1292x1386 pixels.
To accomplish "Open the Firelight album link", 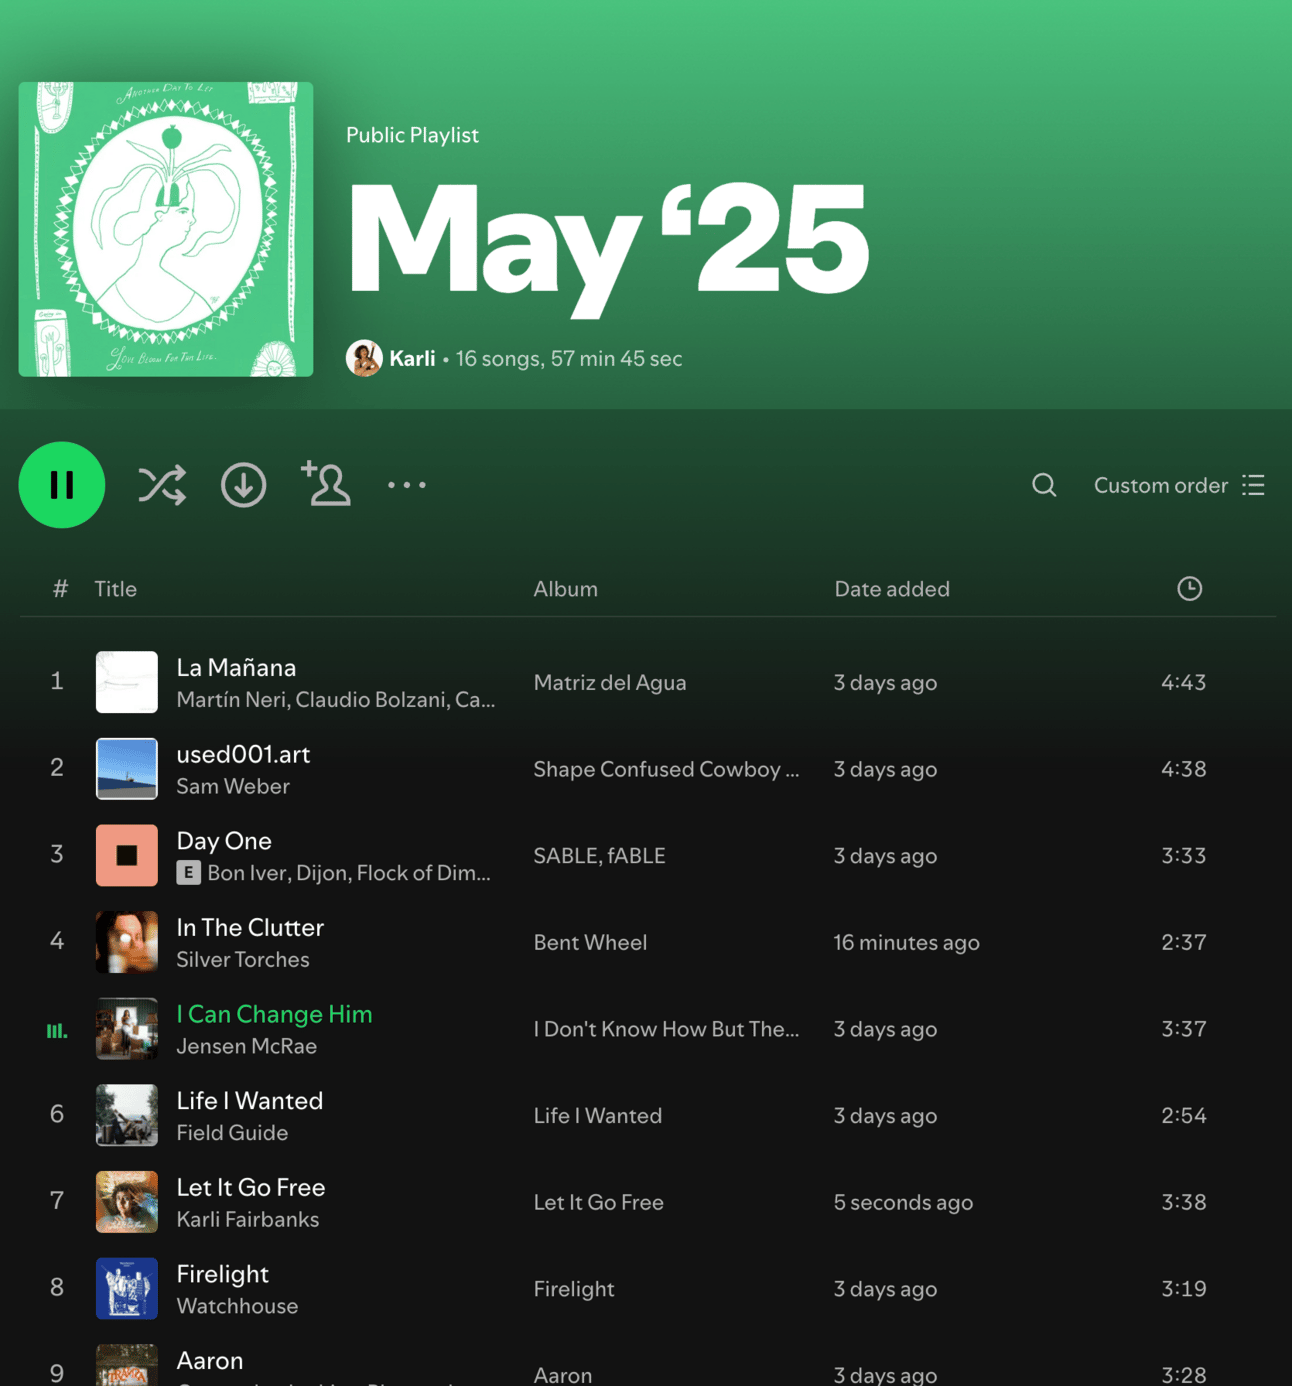I will (574, 1289).
